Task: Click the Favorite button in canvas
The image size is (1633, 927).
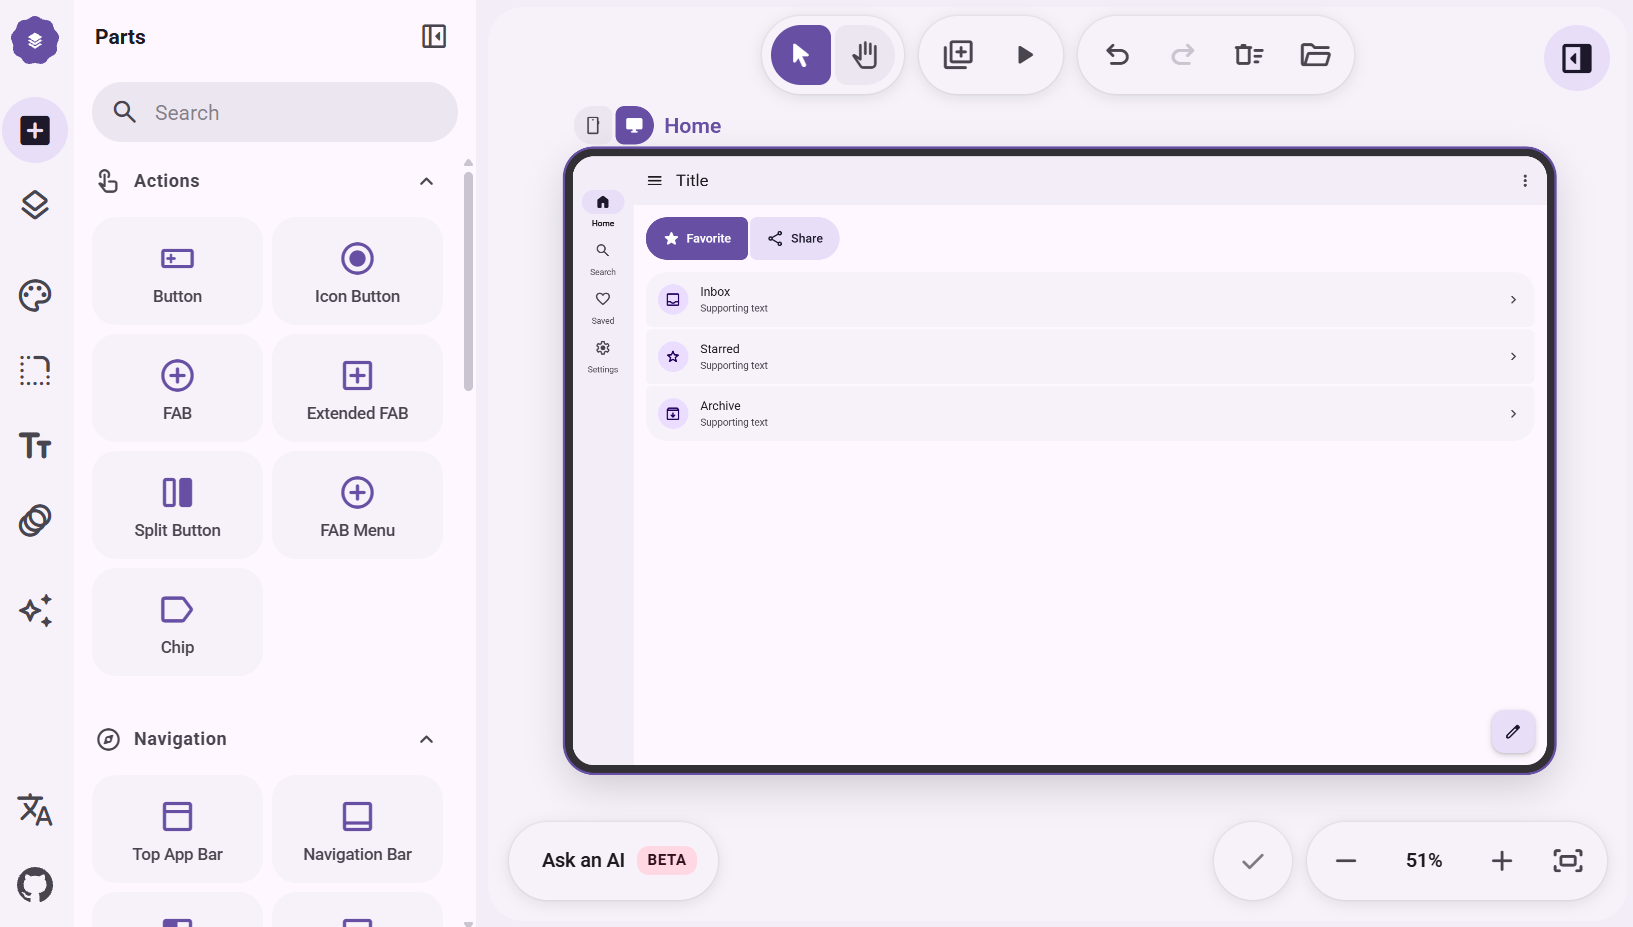Action: tap(697, 239)
